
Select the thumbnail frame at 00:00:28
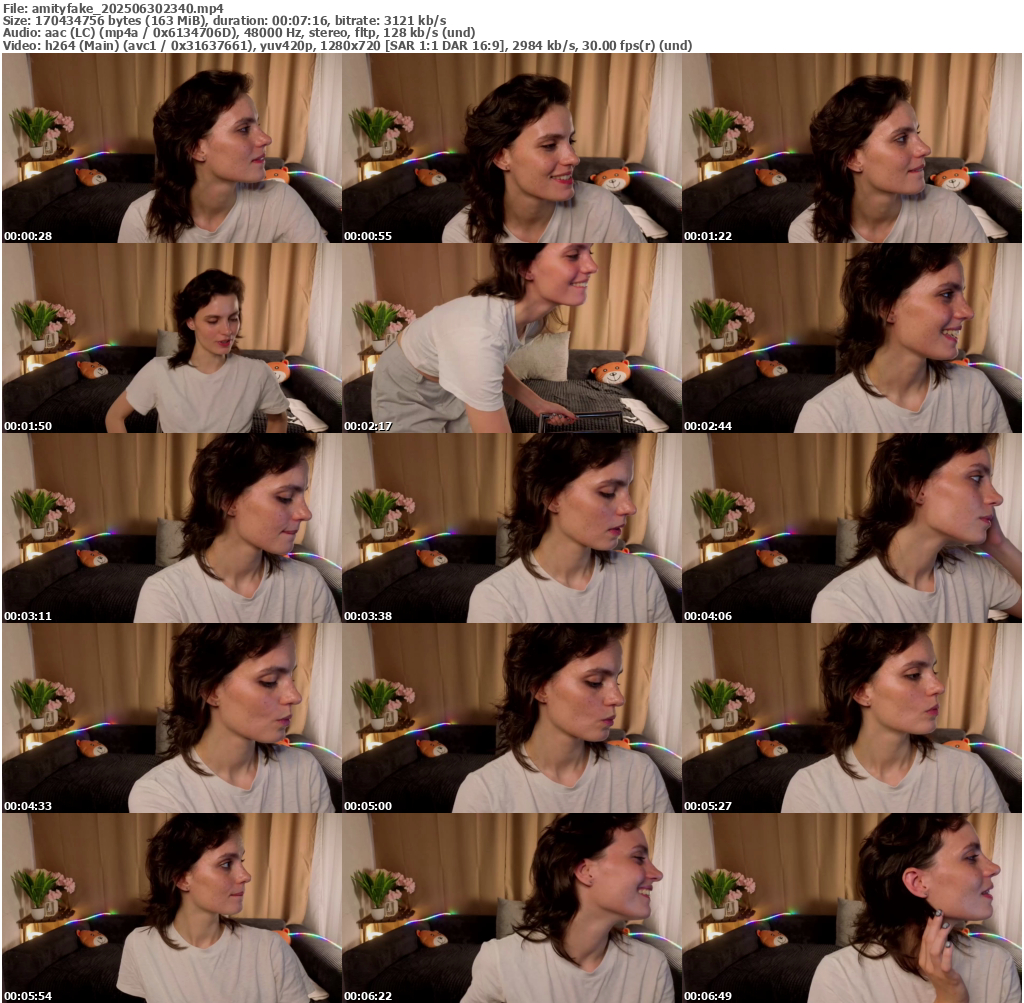pos(172,148)
